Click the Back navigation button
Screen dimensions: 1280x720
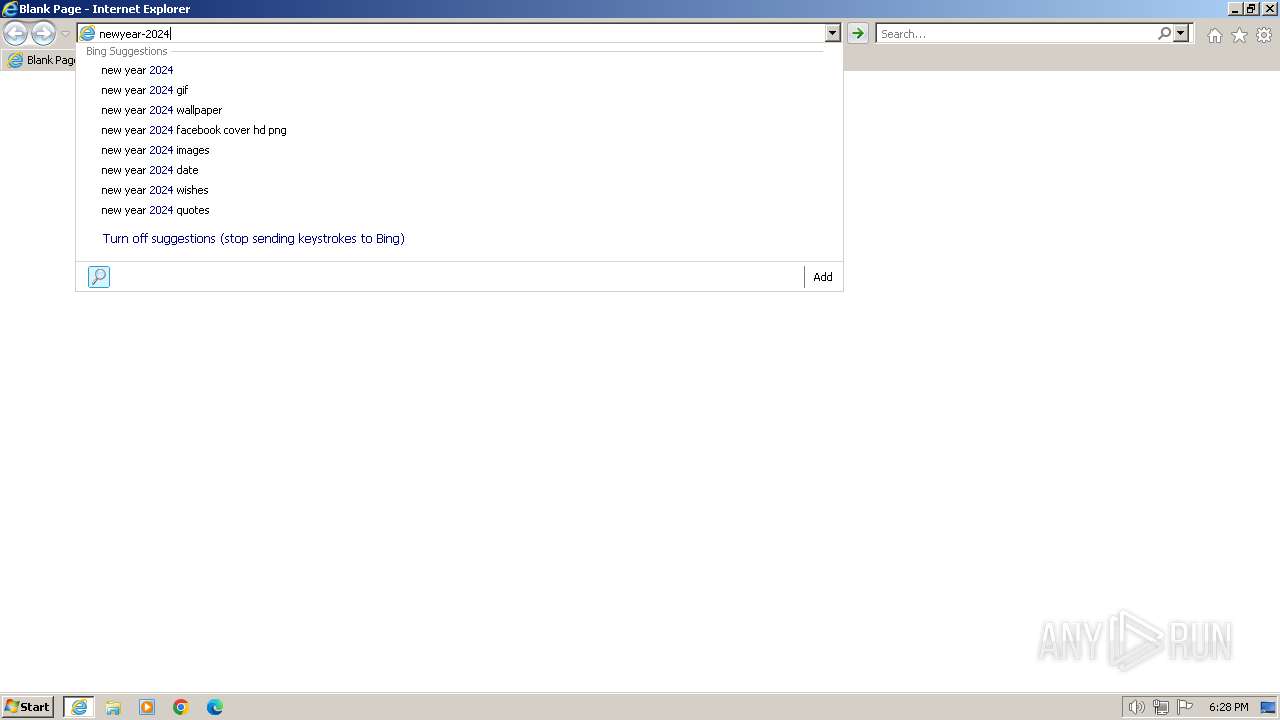pos(15,33)
